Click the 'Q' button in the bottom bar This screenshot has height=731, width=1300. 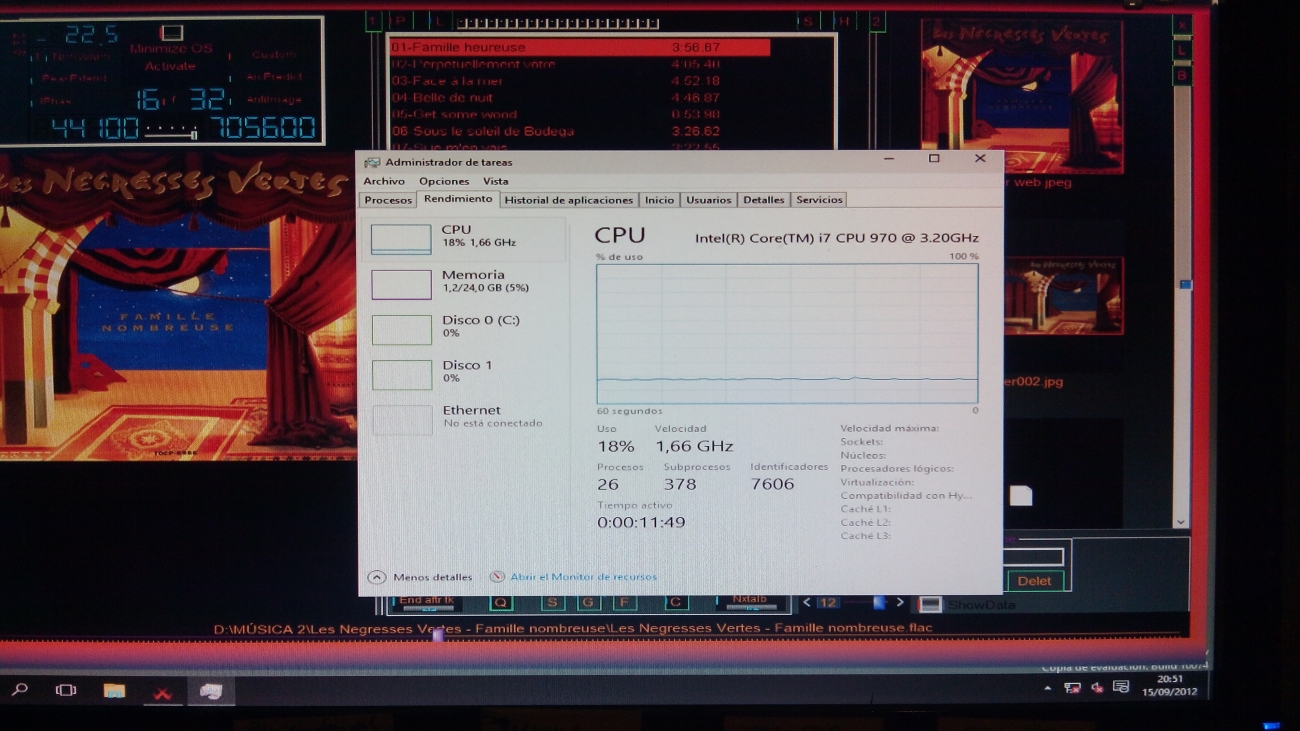click(x=501, y=602)
